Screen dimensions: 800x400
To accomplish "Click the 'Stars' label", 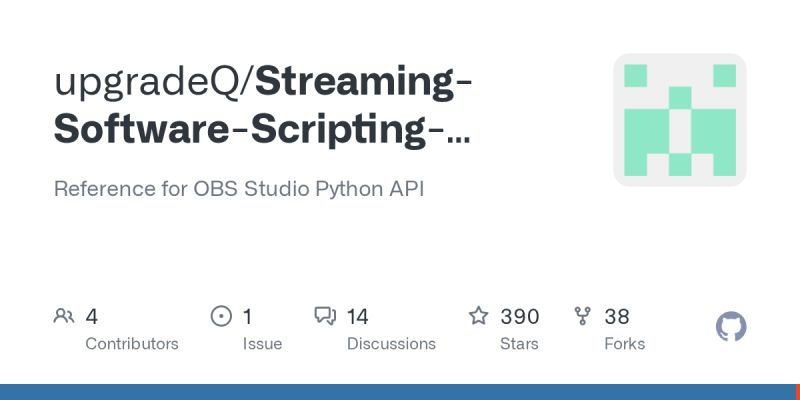I will tap(519, 344).
